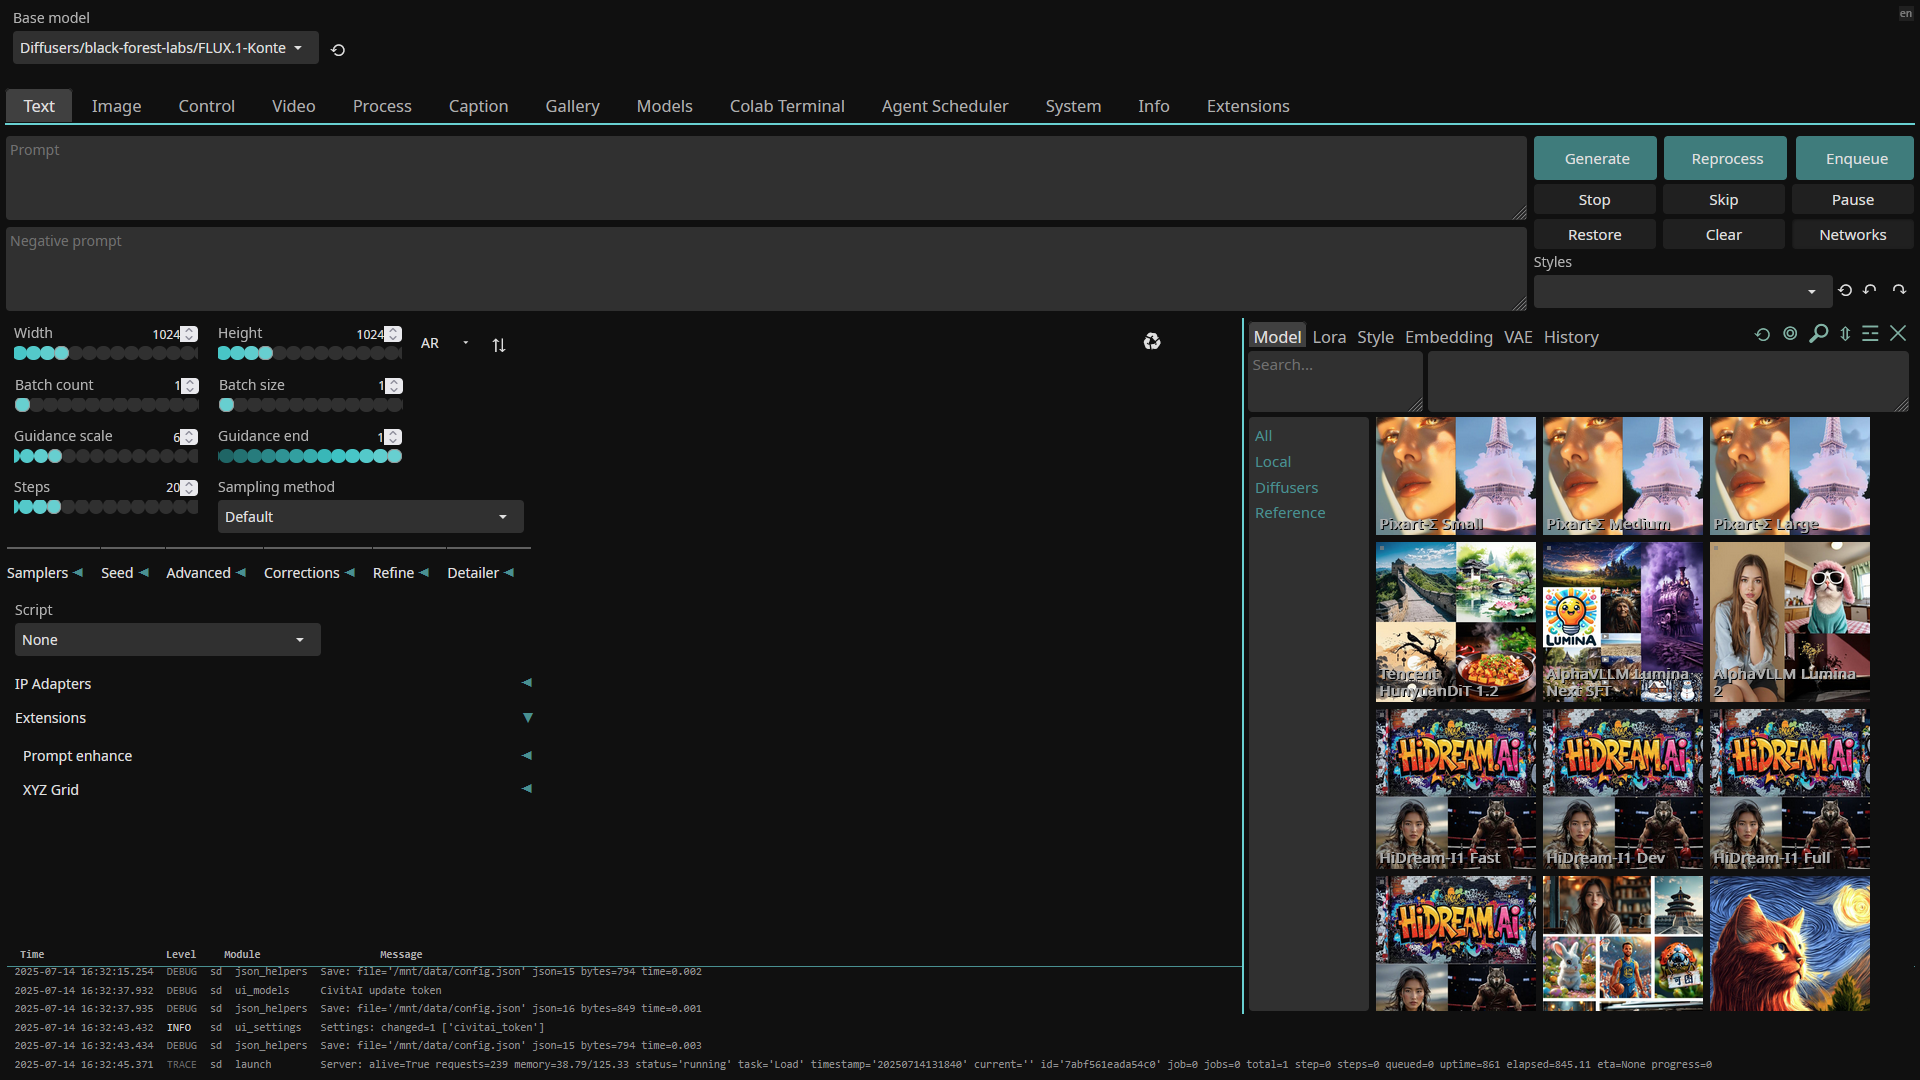Open the Sampling method dropdown
The width and height of the screenshot is (1920, 1080).
[370, 517]
